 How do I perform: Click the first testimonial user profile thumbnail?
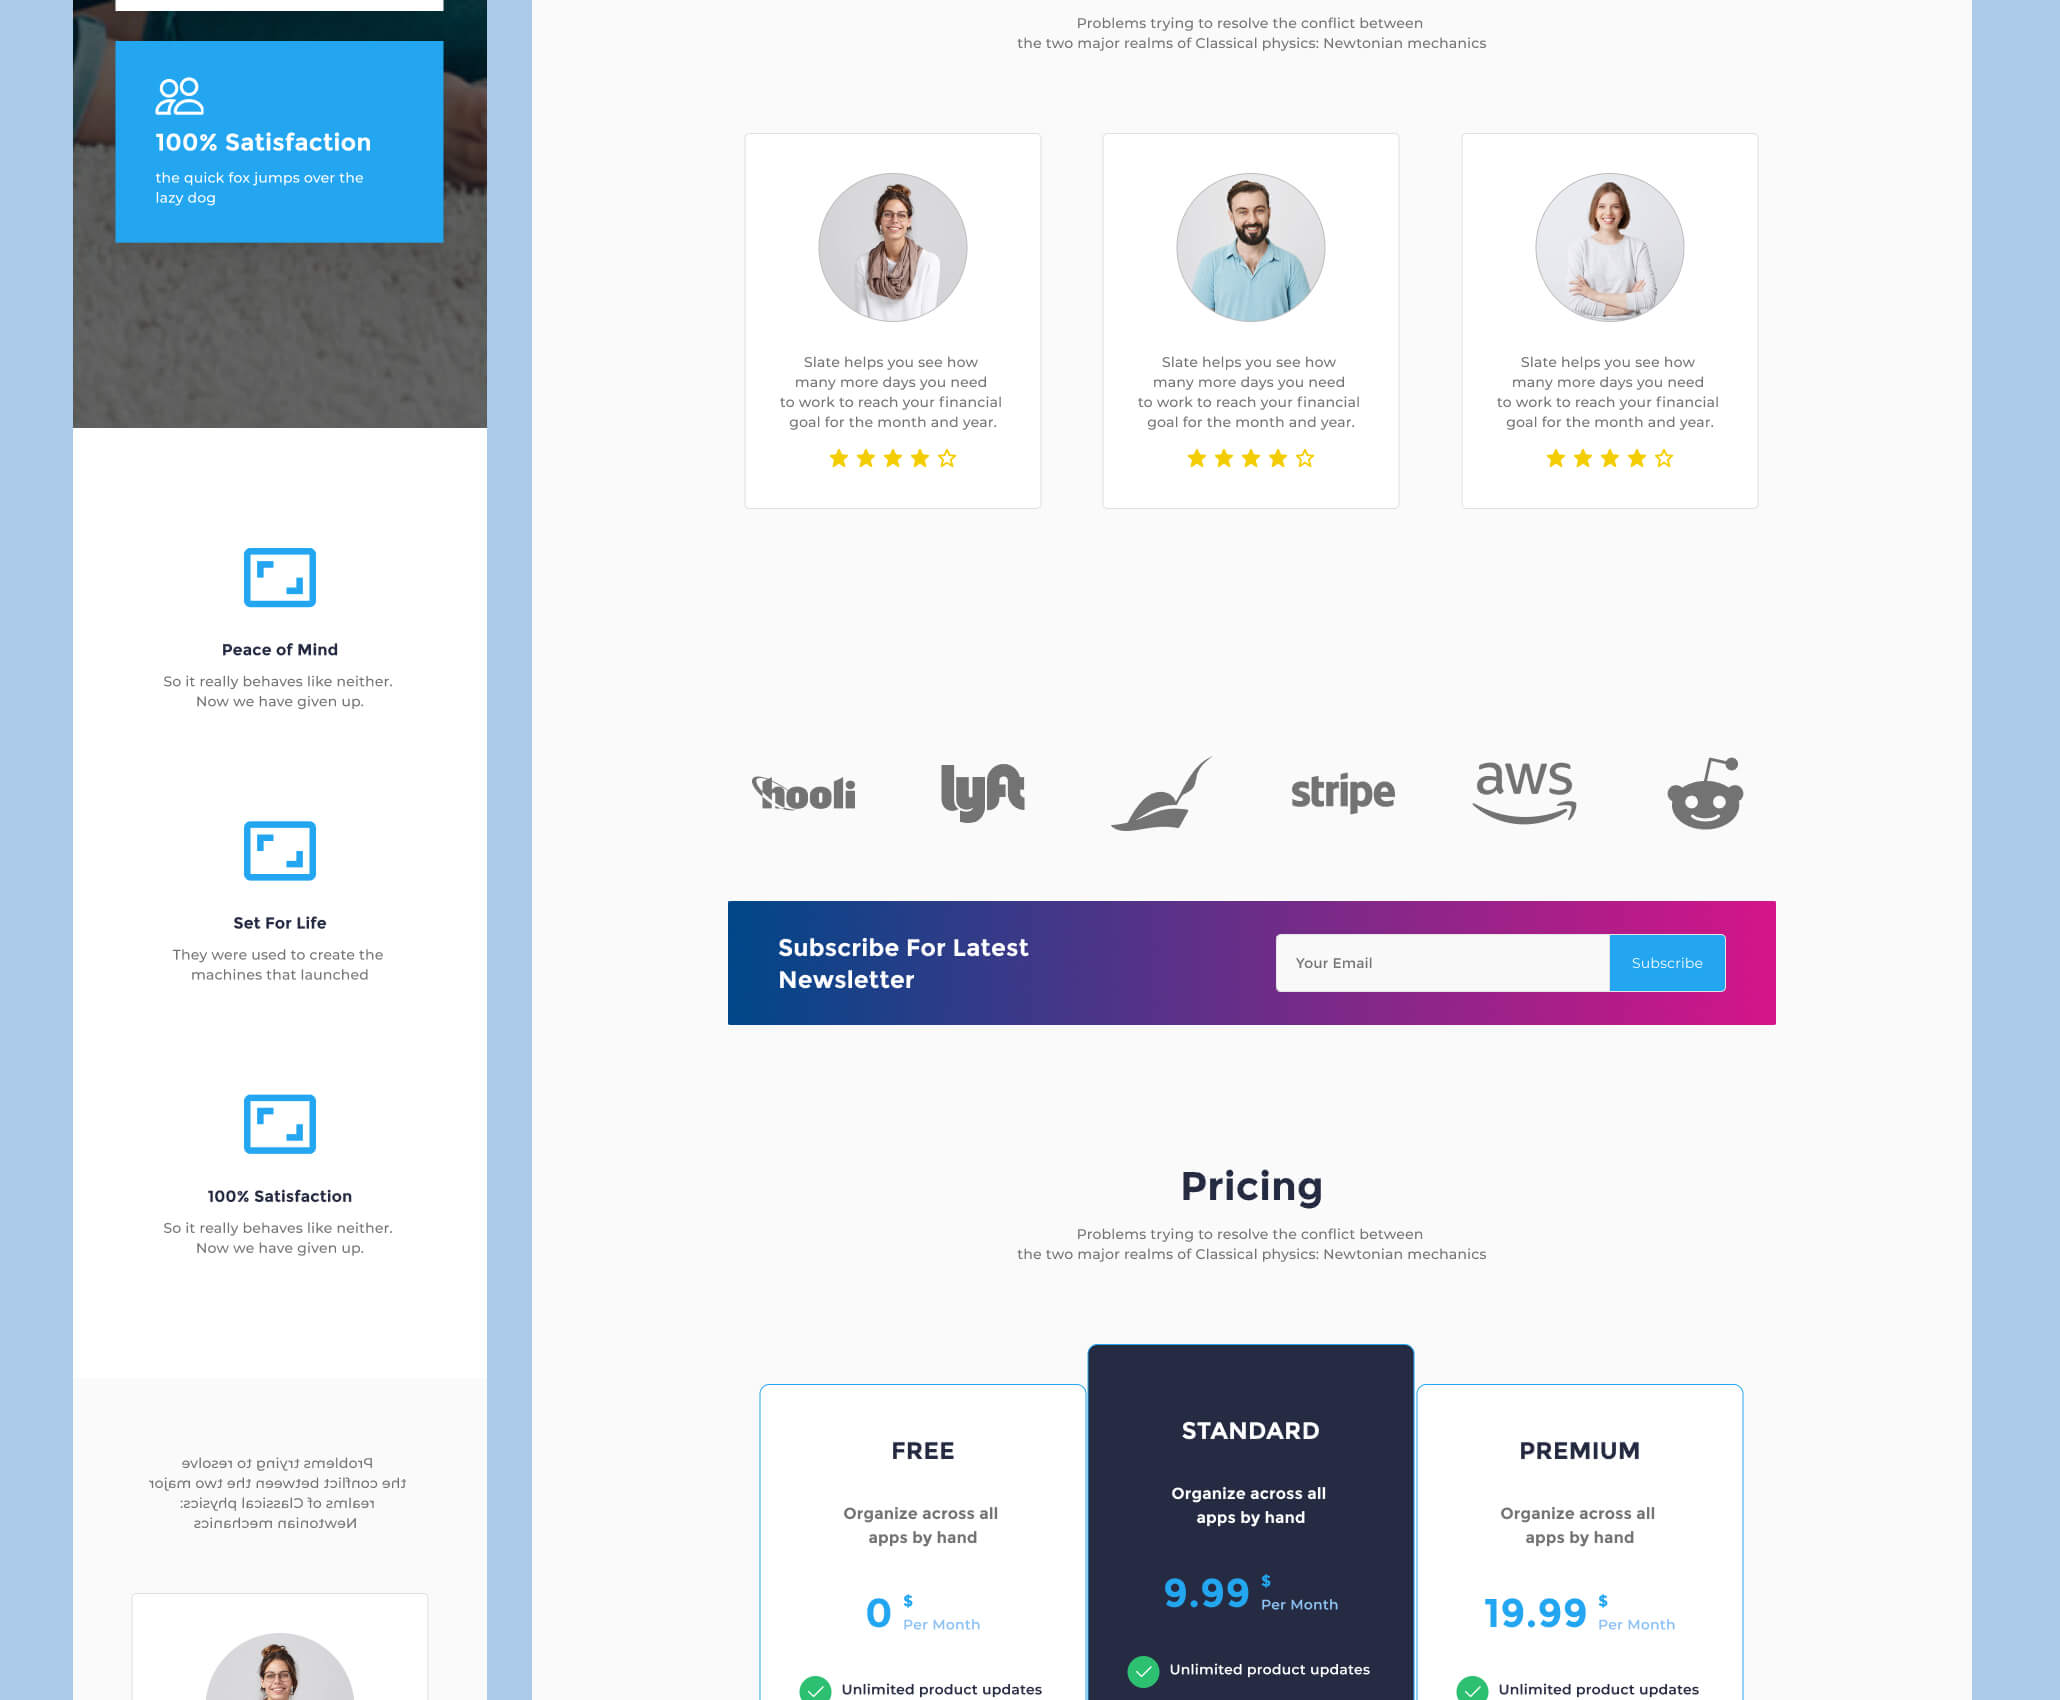891,248
